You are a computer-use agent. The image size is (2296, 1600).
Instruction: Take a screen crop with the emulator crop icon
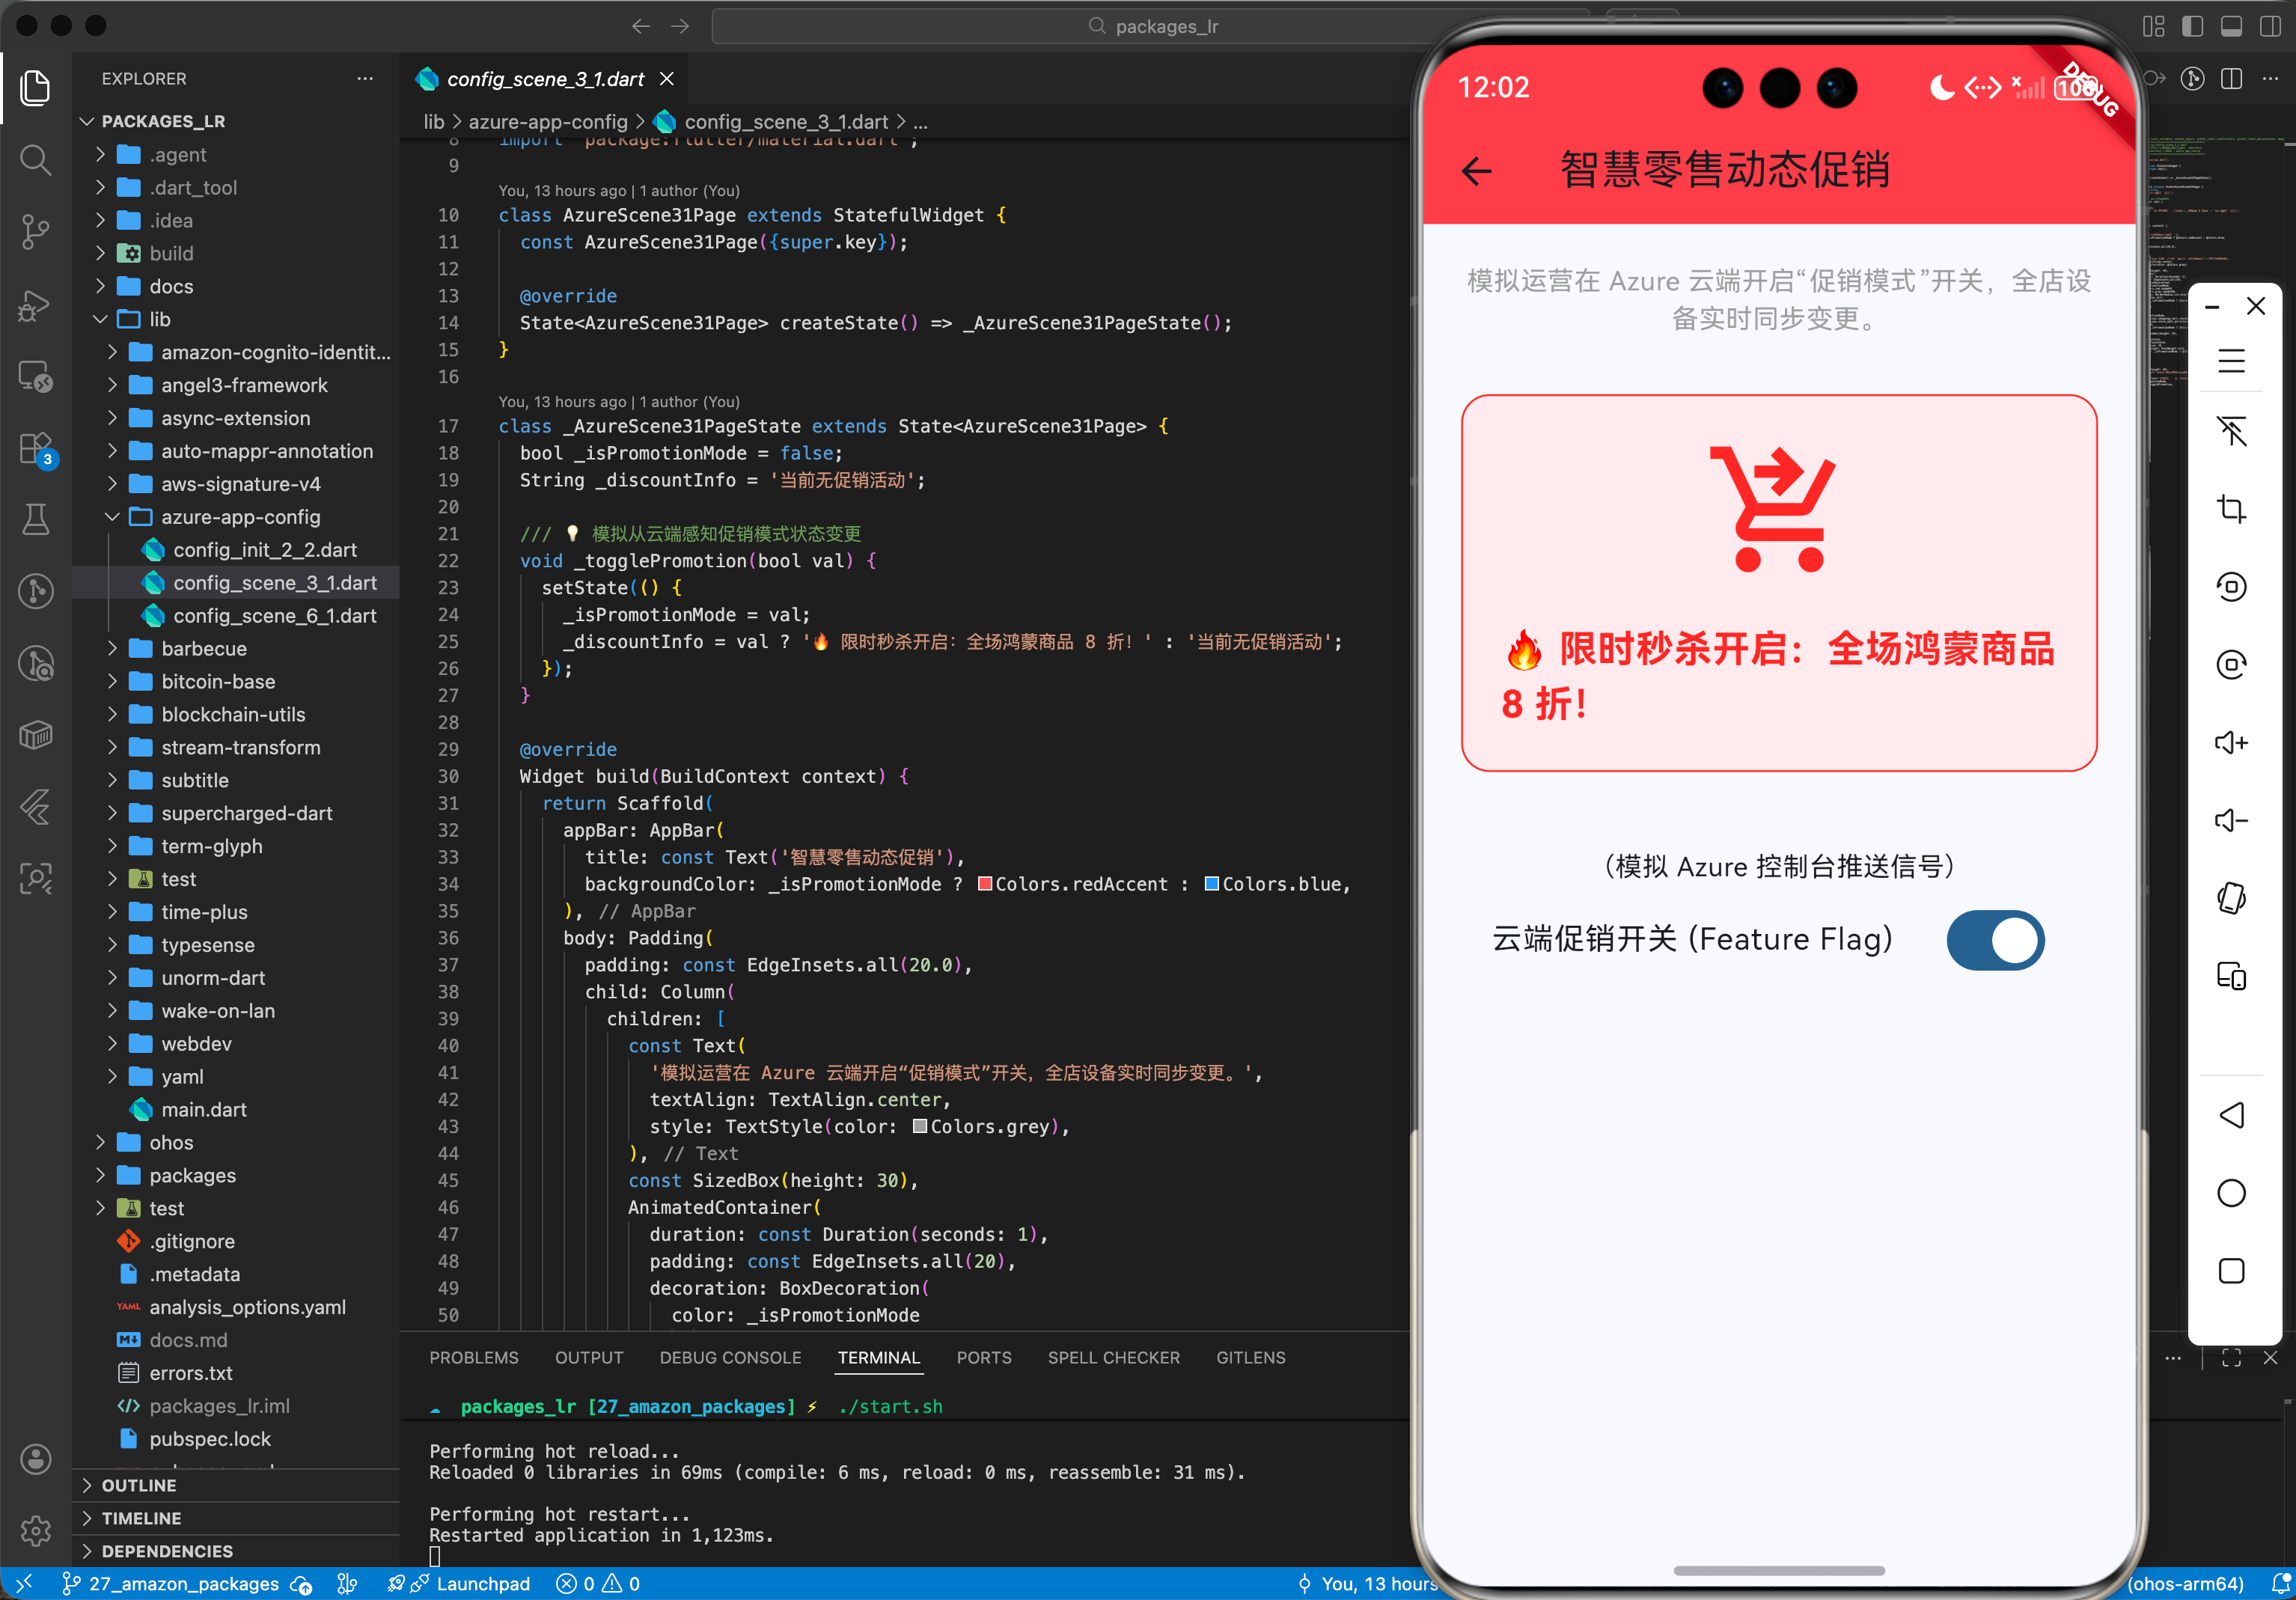point(2231,508)
